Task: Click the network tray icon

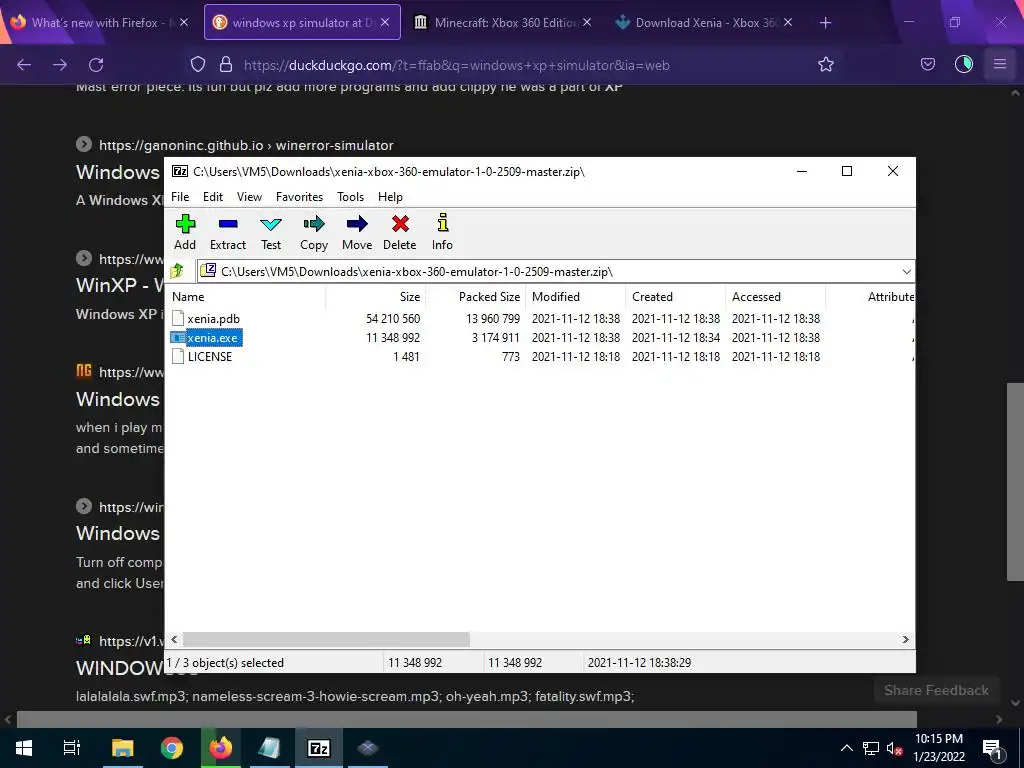Action: tap(871, 748)
